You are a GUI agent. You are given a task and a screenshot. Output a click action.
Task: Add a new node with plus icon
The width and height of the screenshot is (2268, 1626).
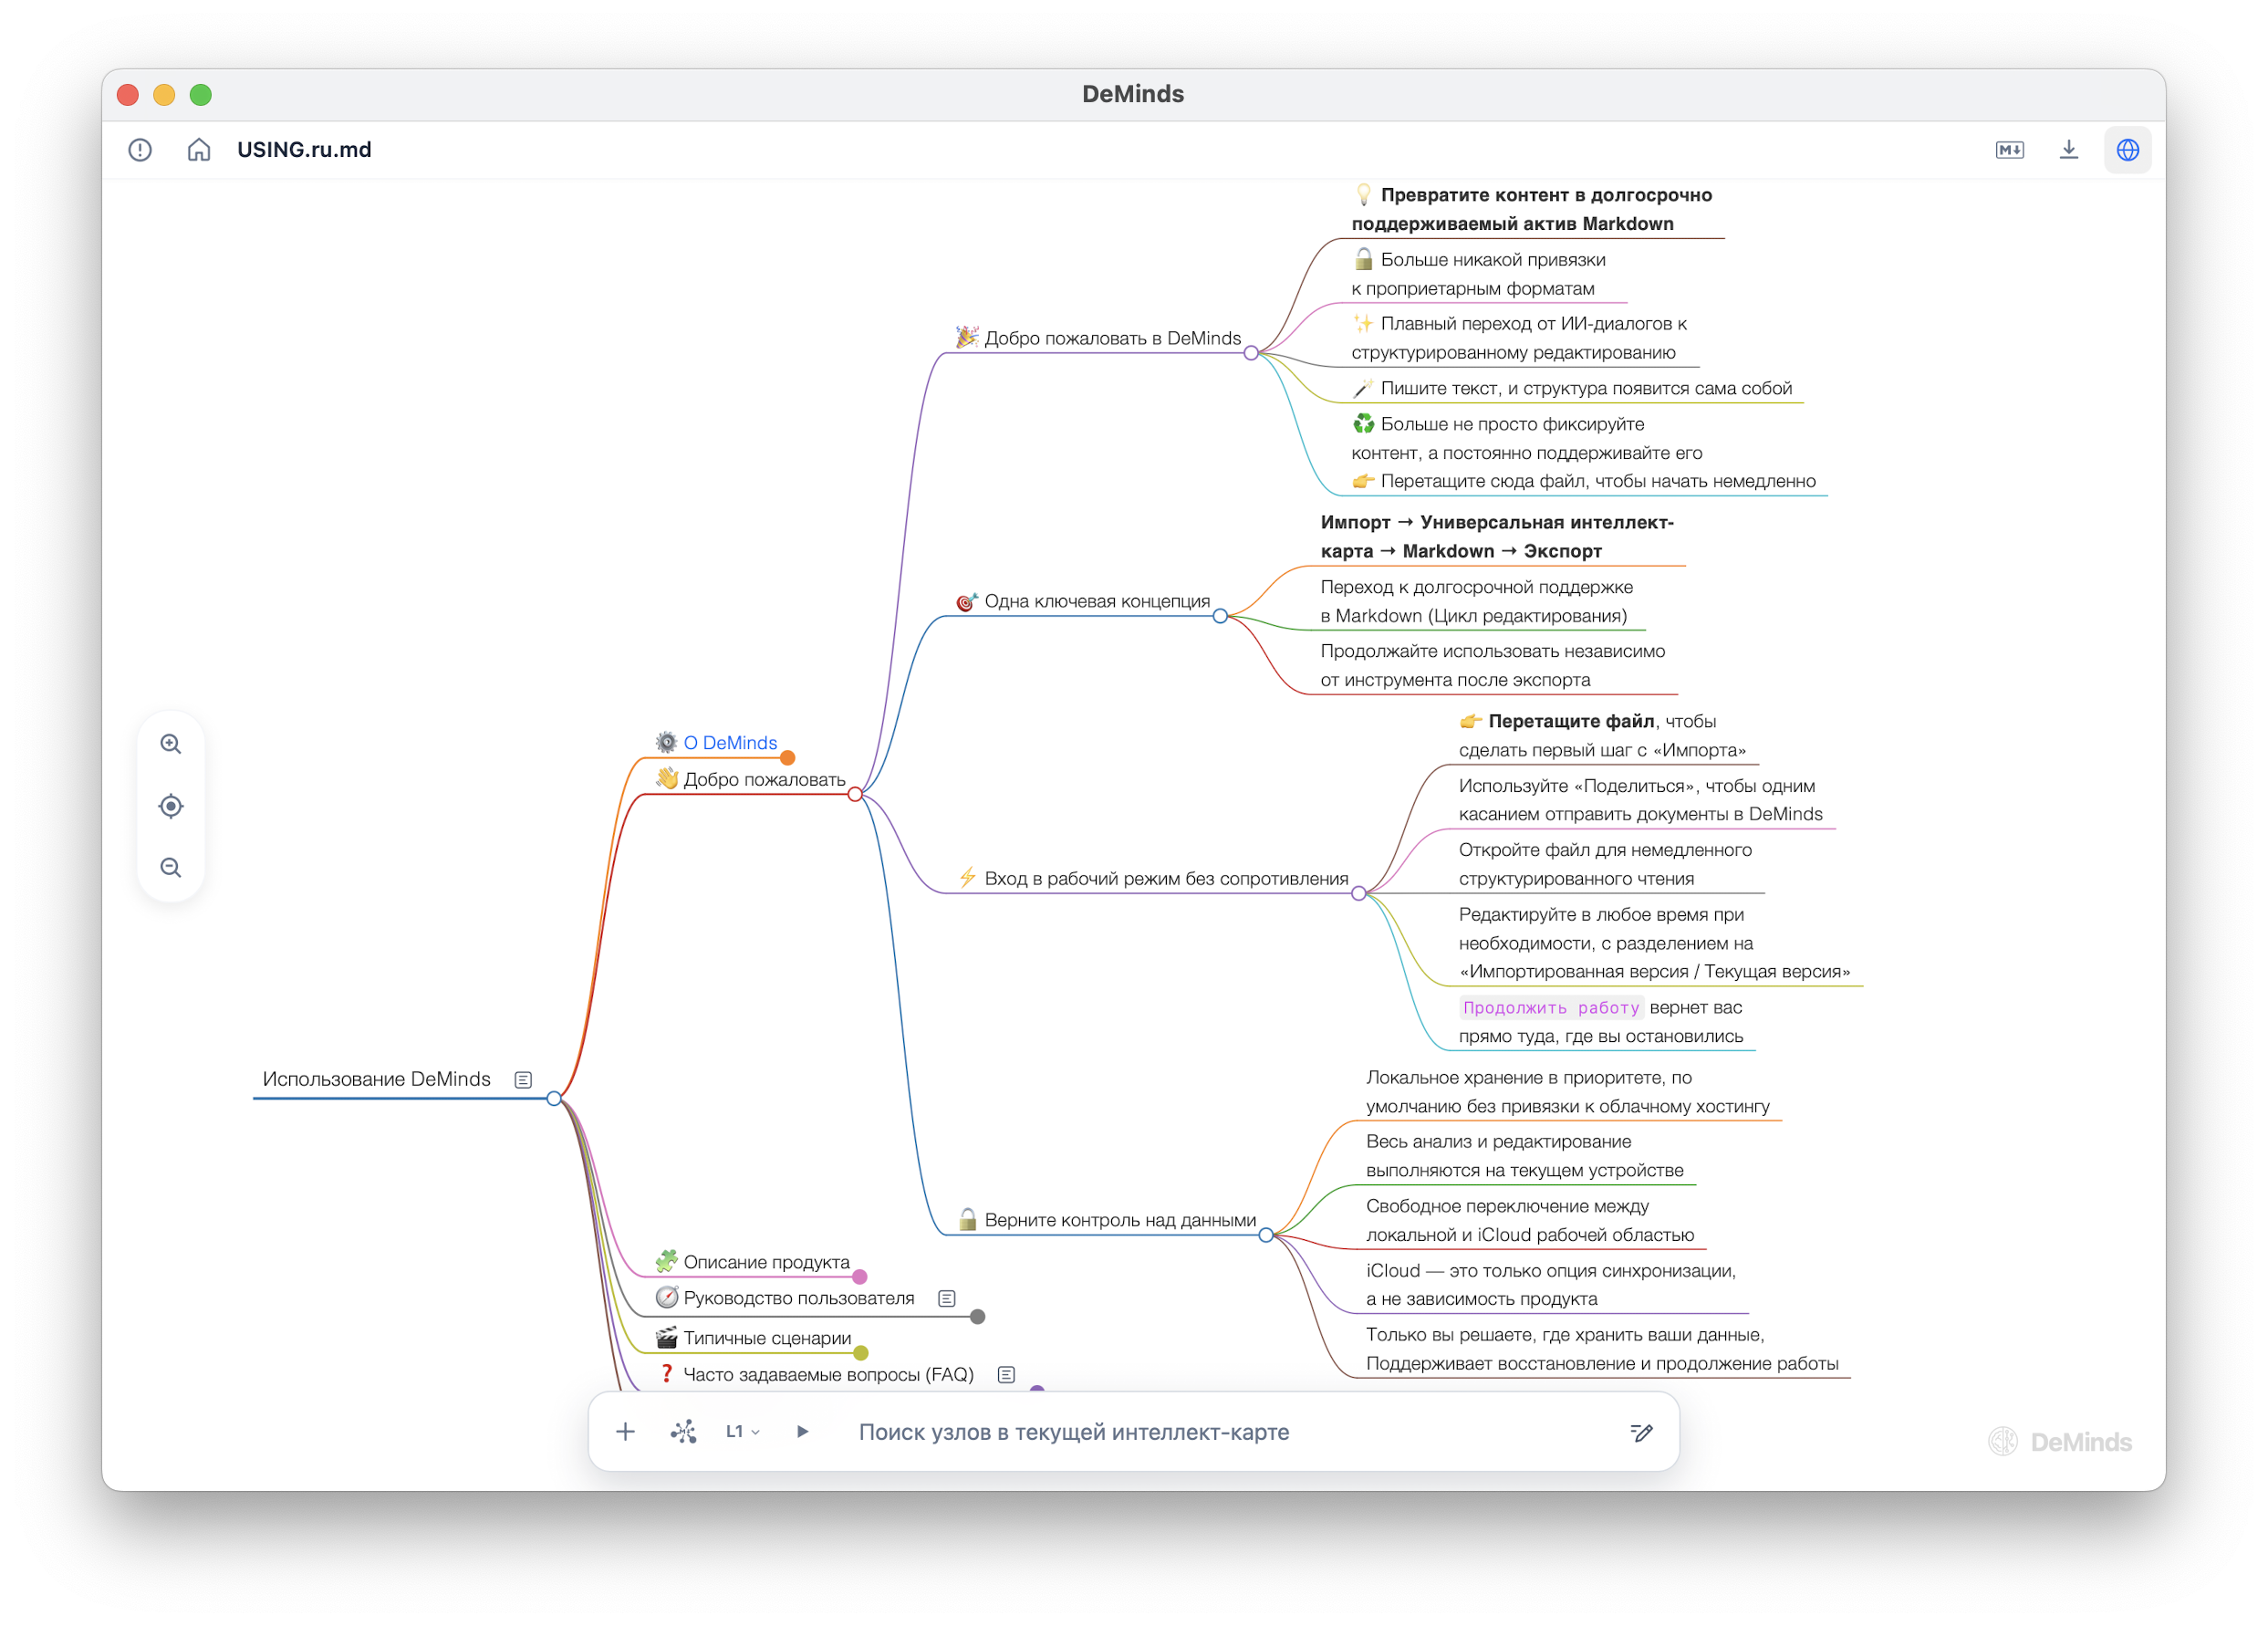625,1432
